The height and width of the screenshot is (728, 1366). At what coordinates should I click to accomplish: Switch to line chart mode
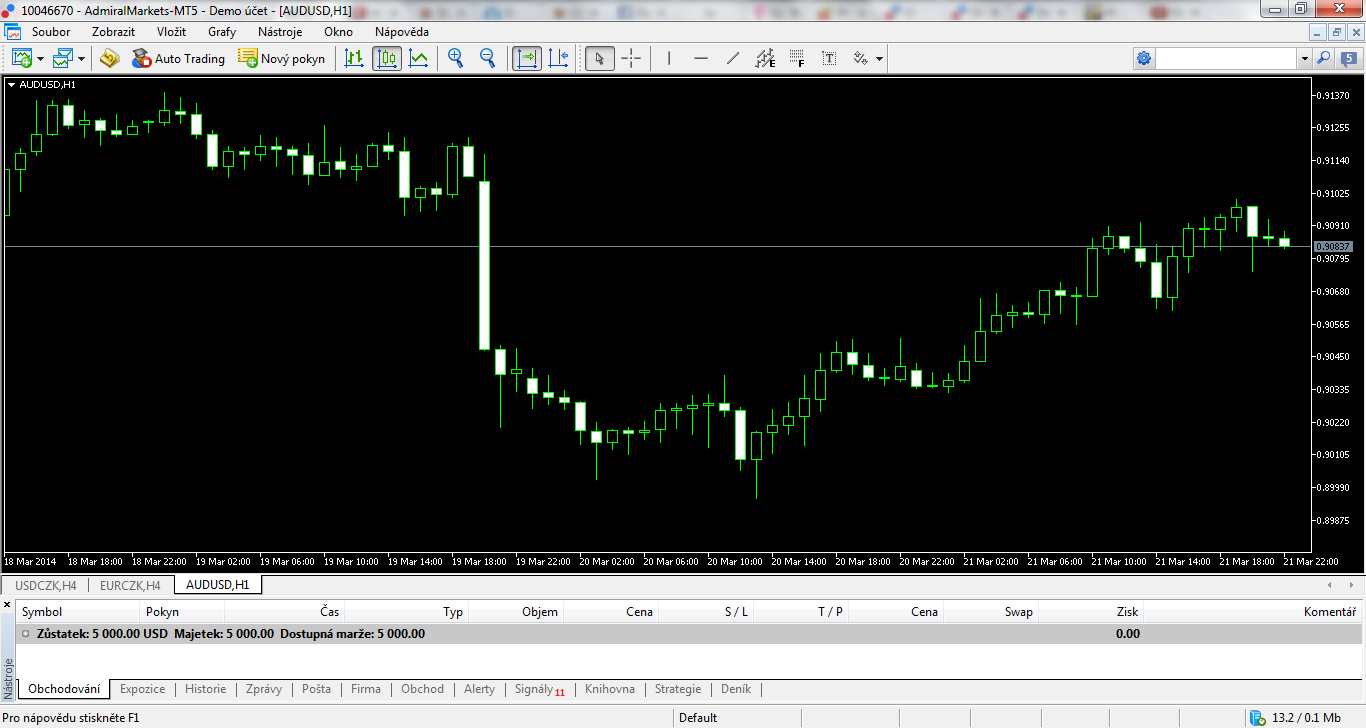[419, 58]
